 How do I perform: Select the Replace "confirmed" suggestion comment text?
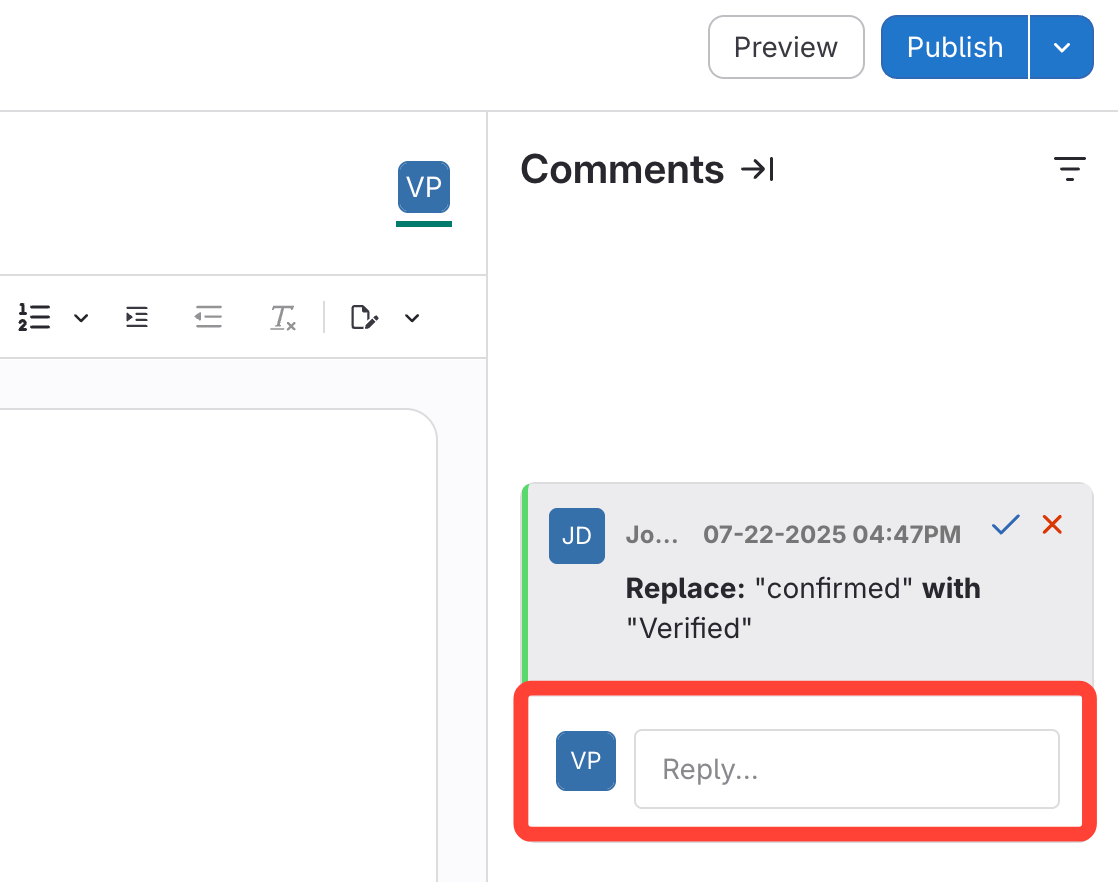[802, 608]
